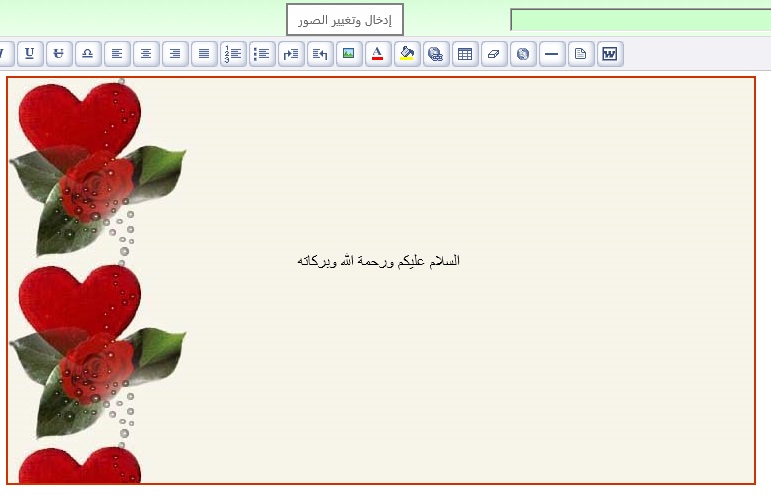771x500 pixels.
Task: Insert a table into the editor
Action: [465, 54]
